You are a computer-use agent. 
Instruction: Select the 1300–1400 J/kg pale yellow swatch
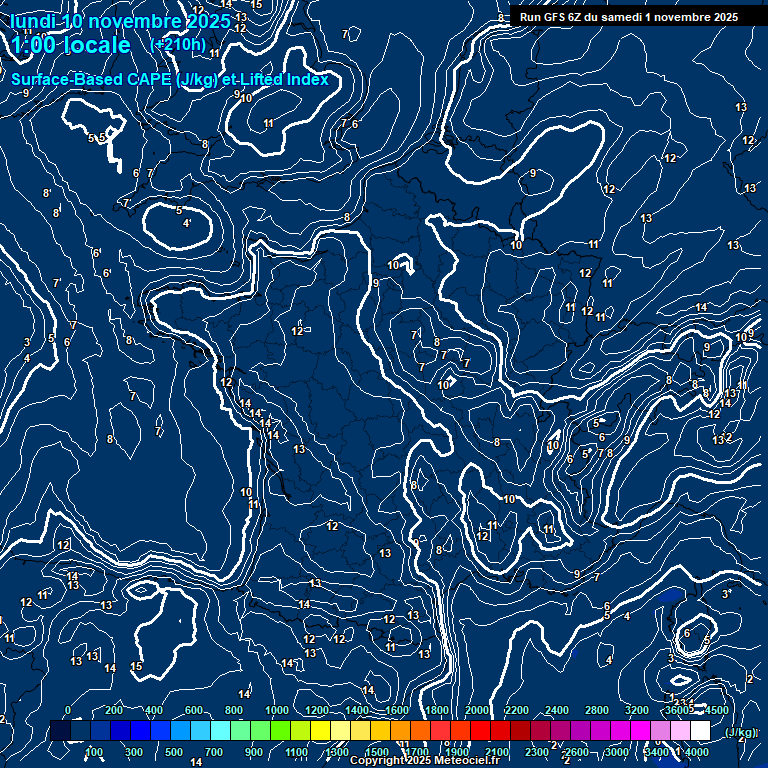340,730
